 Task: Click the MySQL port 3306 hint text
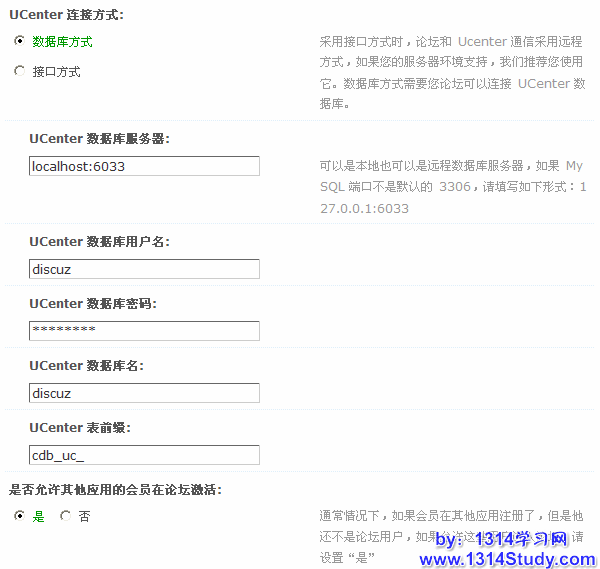pos(452,187)
